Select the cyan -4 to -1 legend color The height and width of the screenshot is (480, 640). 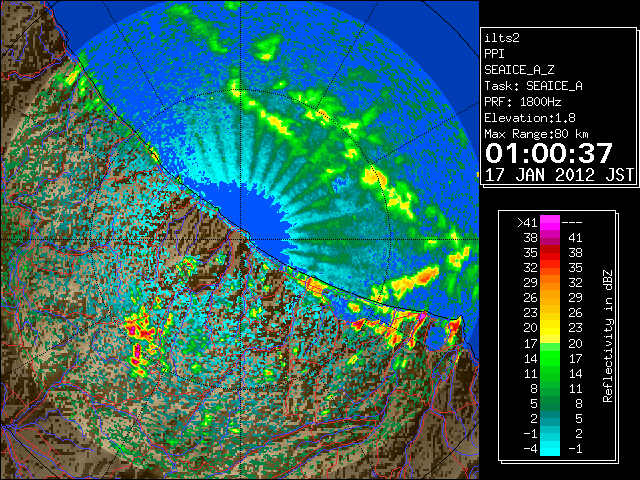550,448
